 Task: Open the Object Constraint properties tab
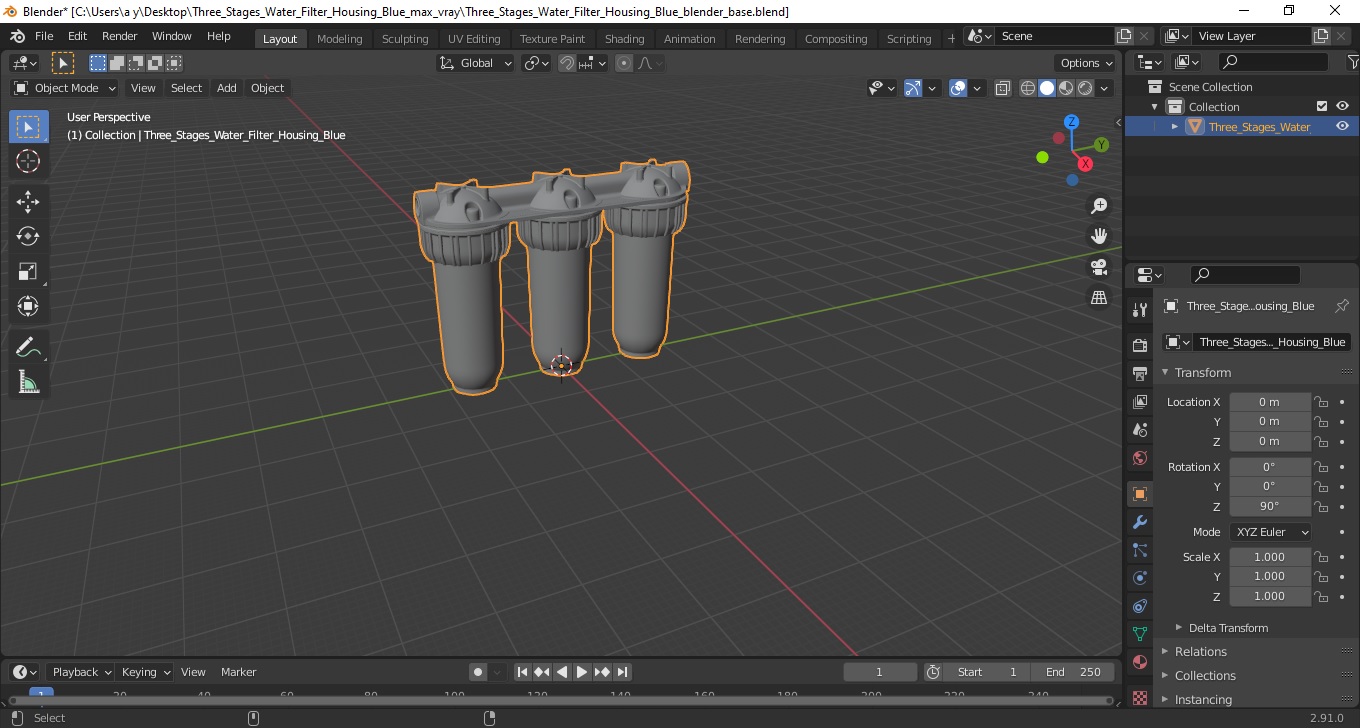1139,606
